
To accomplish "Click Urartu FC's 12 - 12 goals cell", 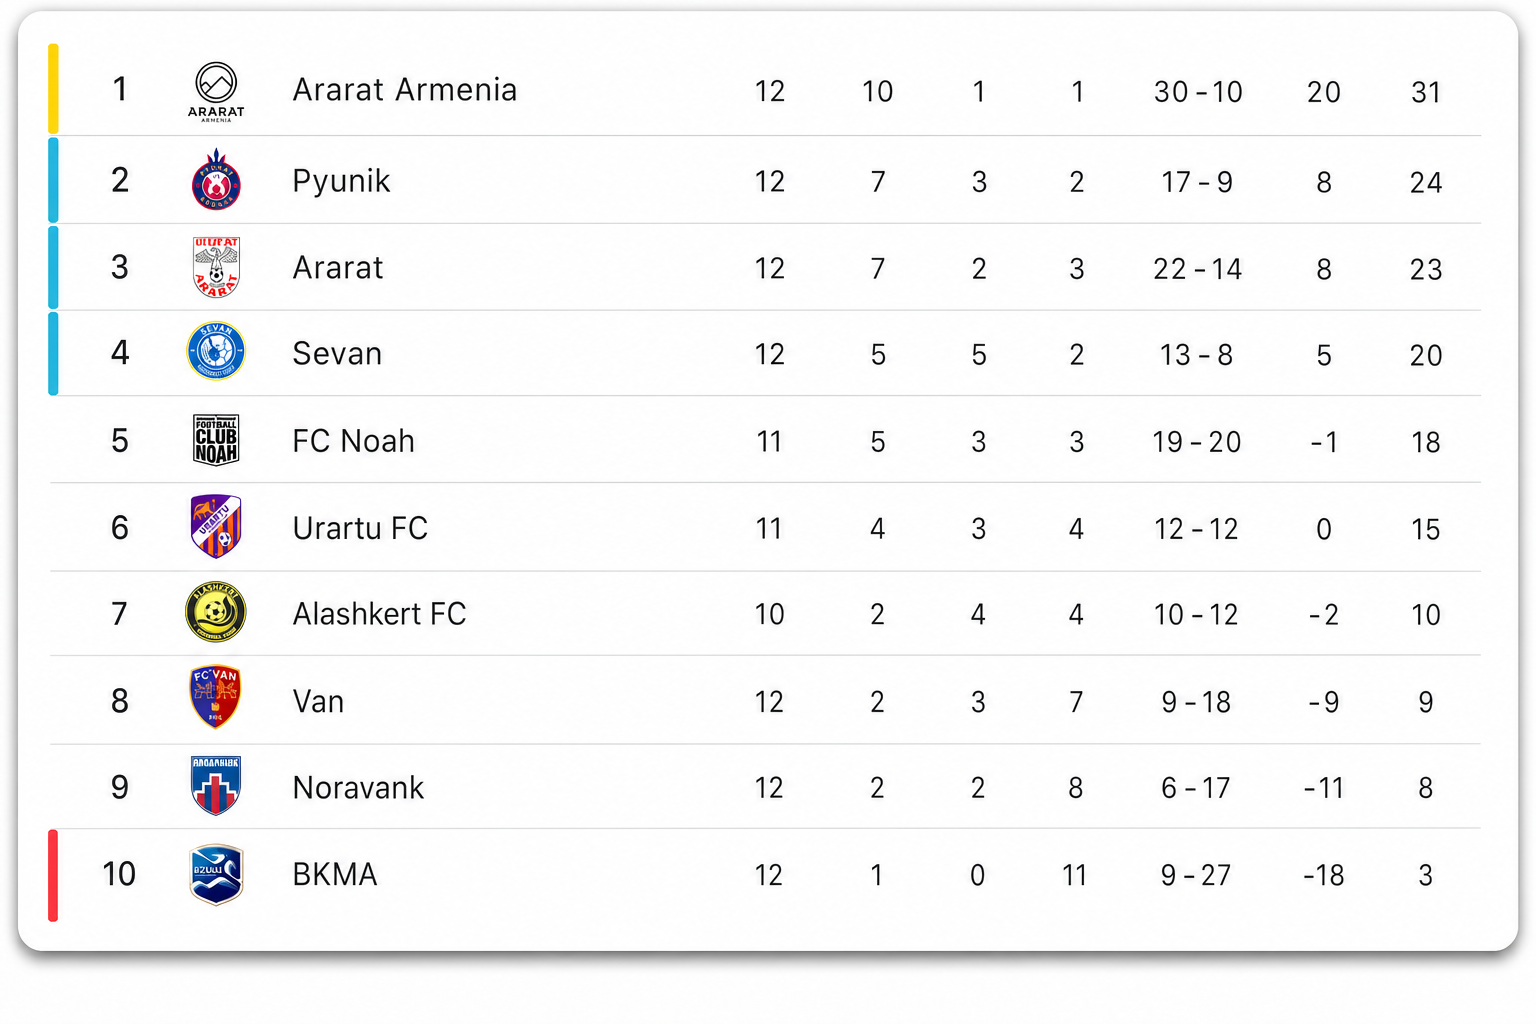I will 1196,529.
